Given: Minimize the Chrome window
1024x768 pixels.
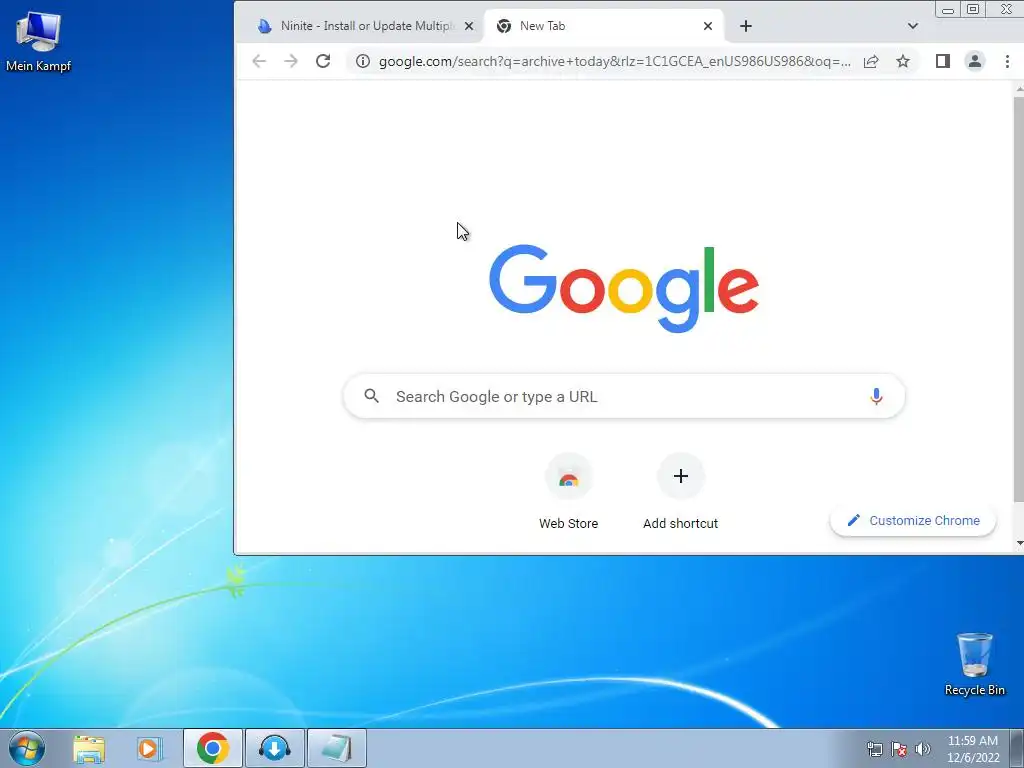Looking at the screenshot, I should tap(948, 9).
